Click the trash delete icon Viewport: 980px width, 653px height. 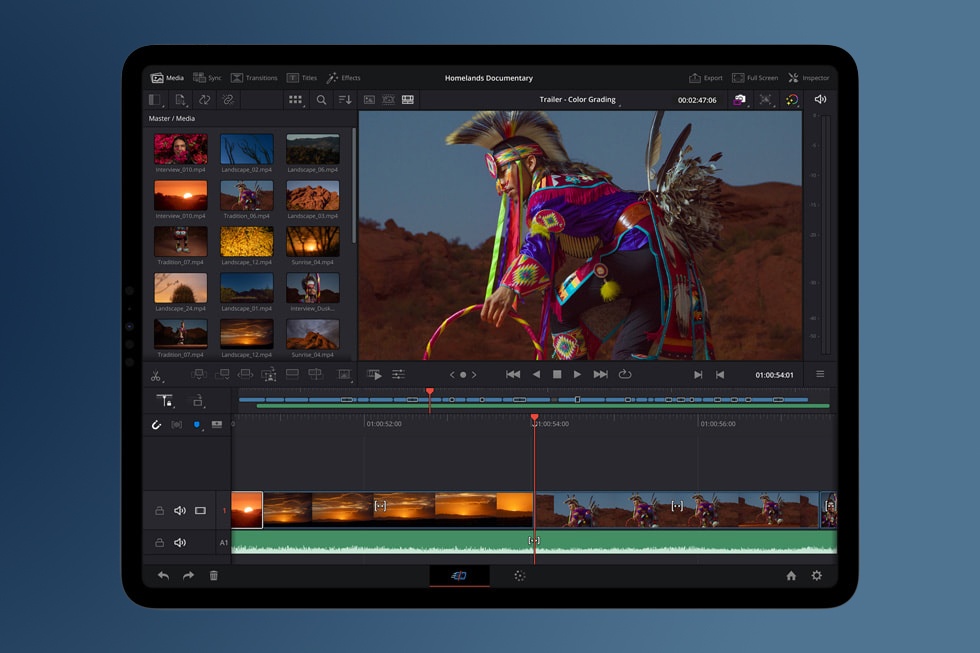pos(213,576)
